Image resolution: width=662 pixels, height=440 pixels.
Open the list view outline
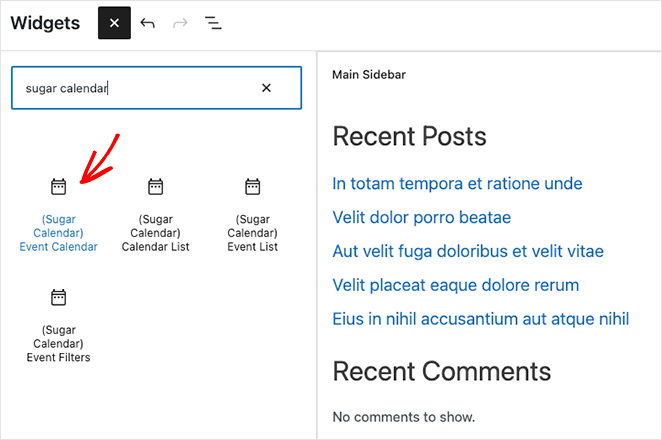coord(213,23)
